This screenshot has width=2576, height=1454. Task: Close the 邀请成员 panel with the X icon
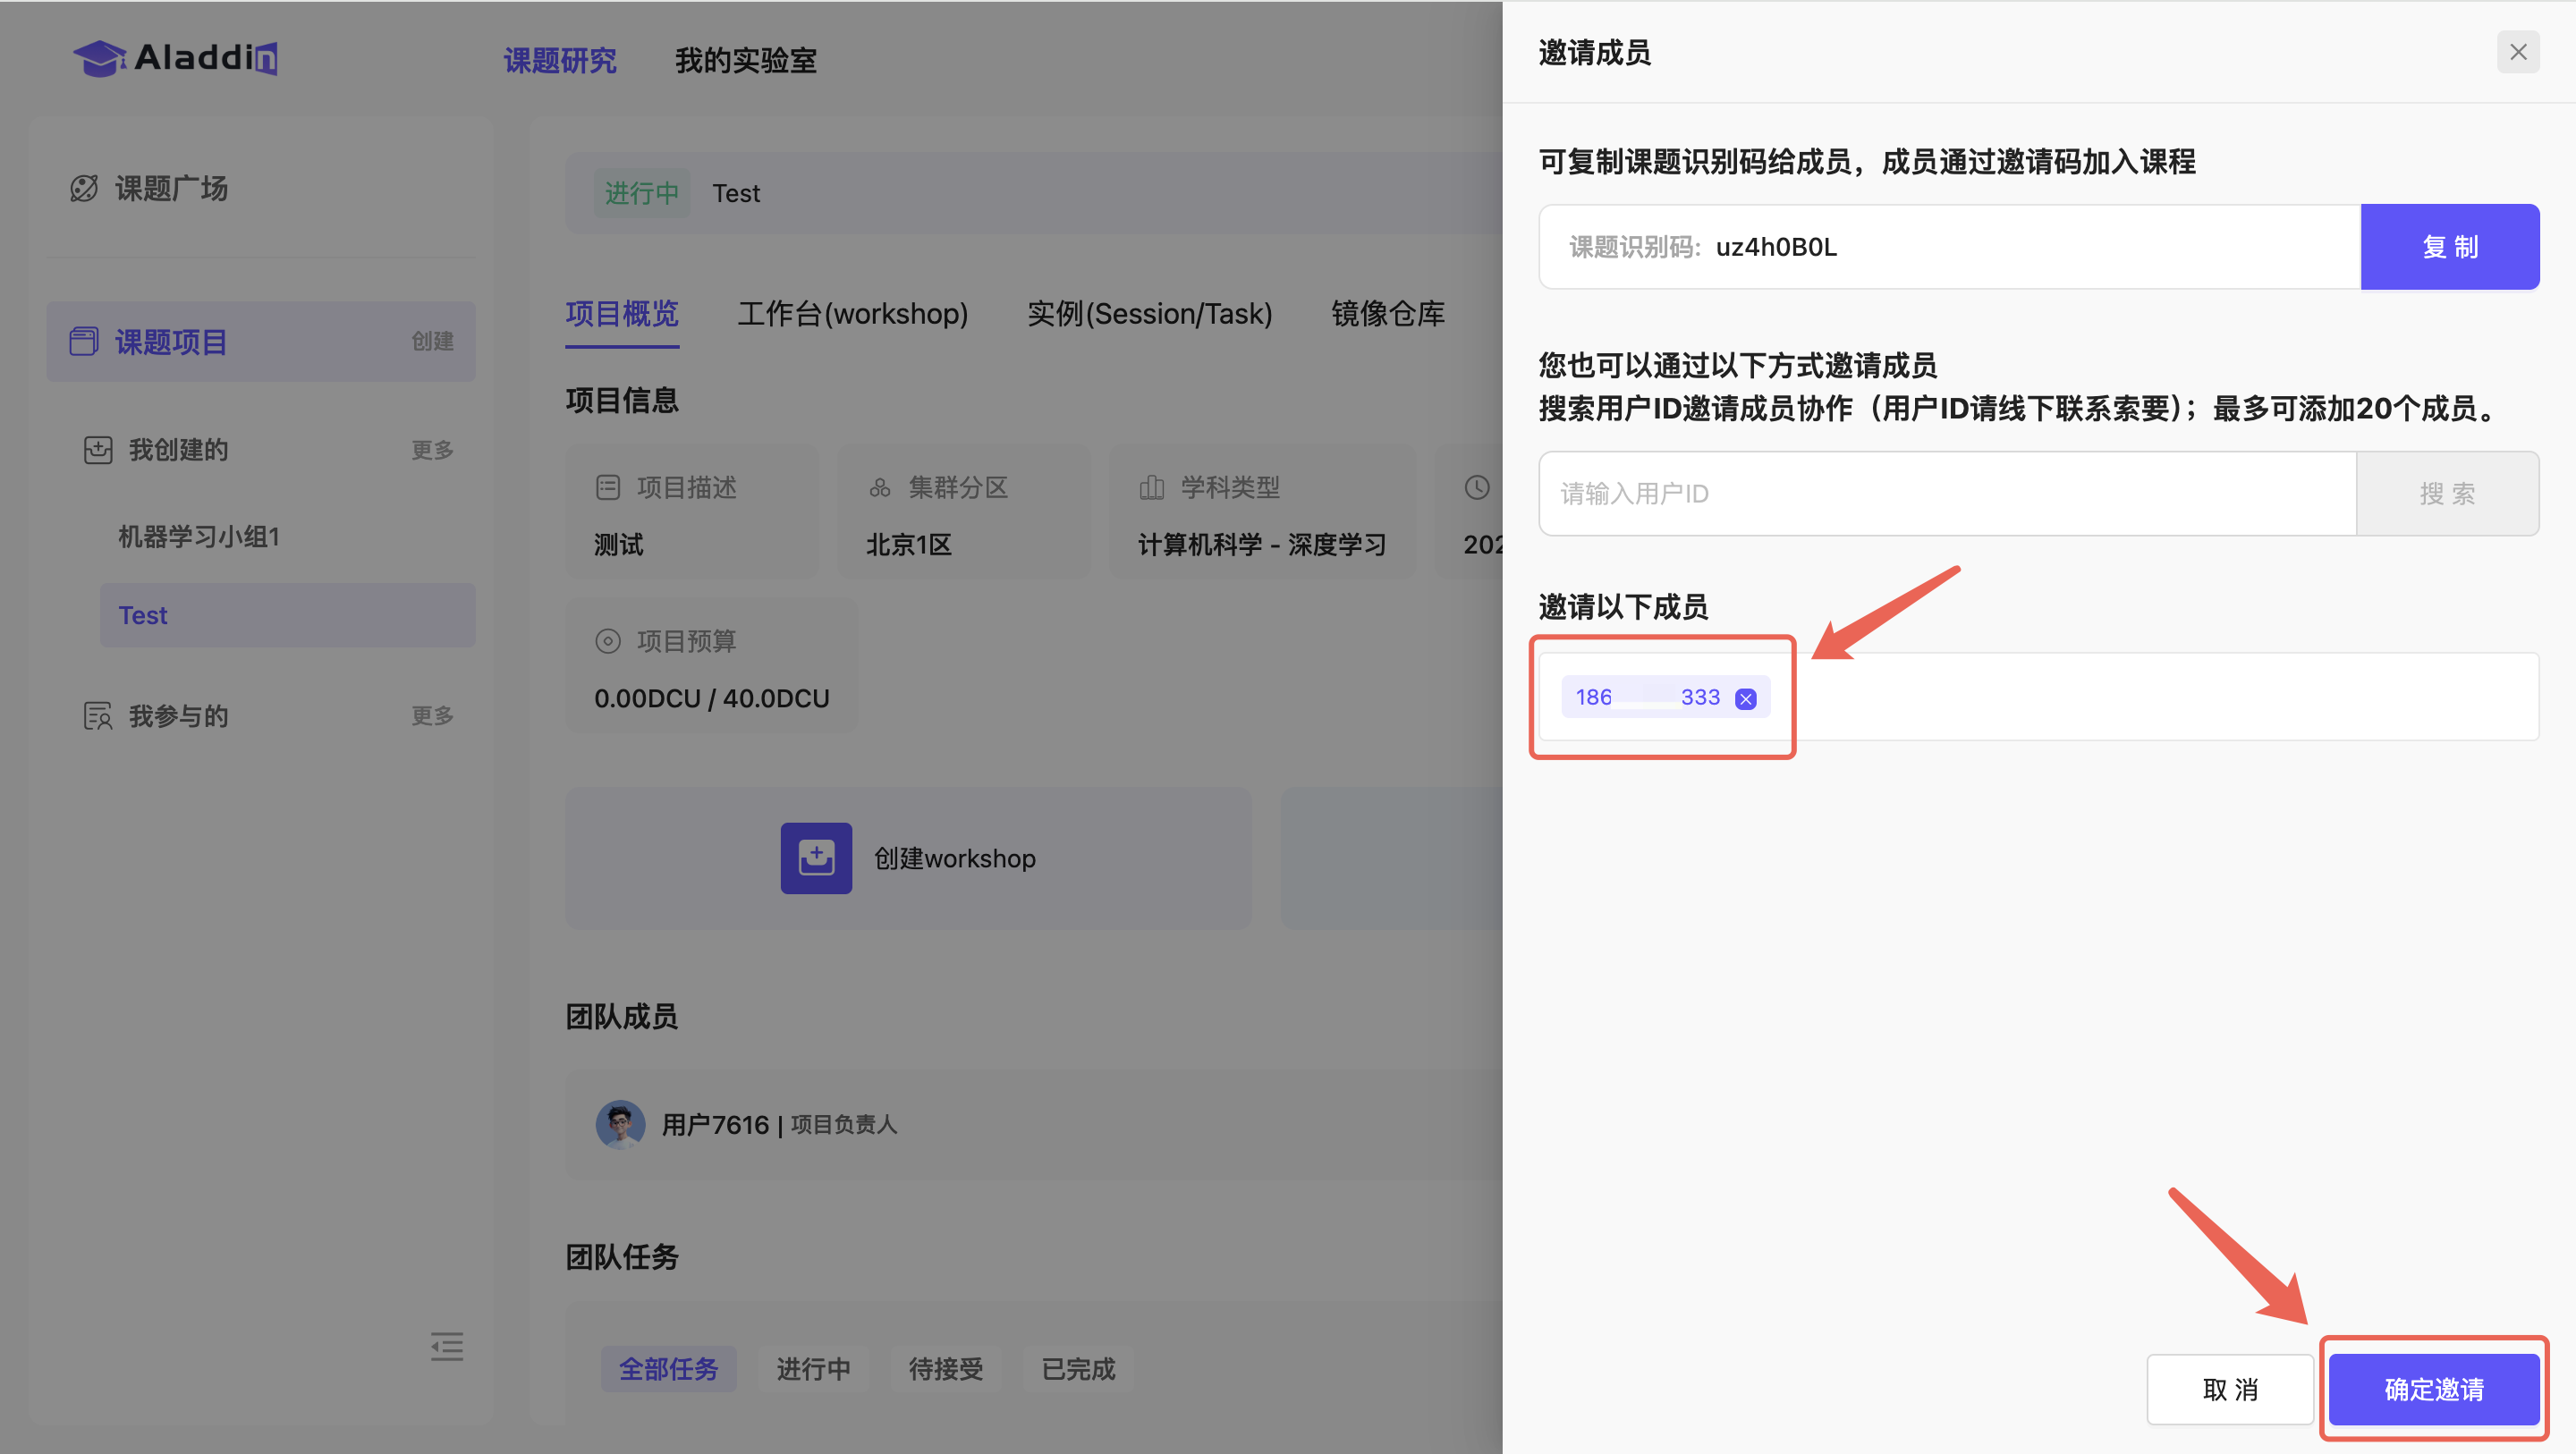pos(2517,52)
